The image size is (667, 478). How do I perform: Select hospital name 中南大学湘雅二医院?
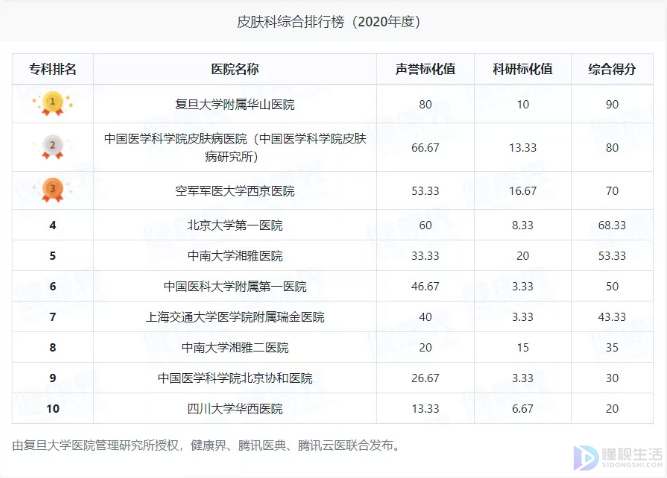[x=235, y=347]
